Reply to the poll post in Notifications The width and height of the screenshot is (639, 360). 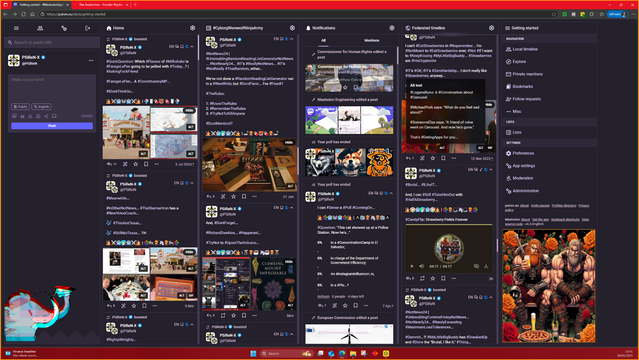322,305
